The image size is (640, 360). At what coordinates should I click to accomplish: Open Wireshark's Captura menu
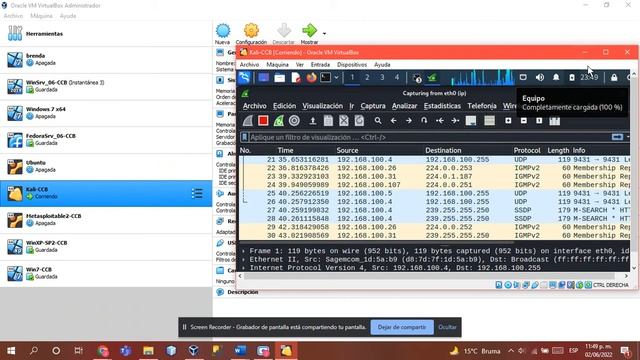[x=373, y=106]
